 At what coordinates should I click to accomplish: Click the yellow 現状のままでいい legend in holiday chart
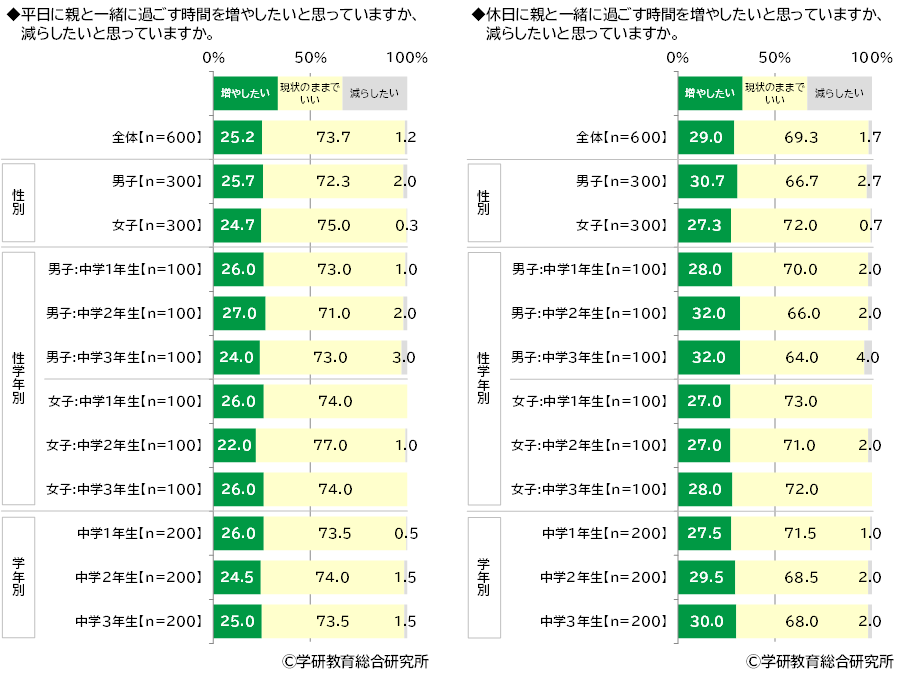pyautogui.click(x=774, y=93)
